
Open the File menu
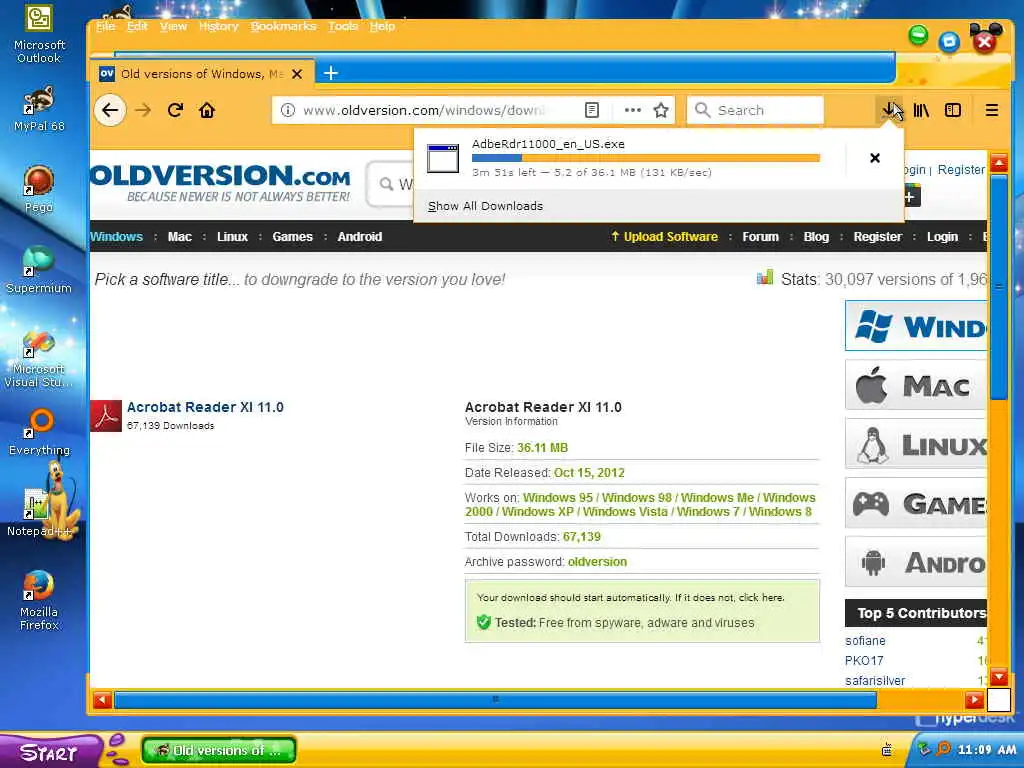tap(105, 26)
